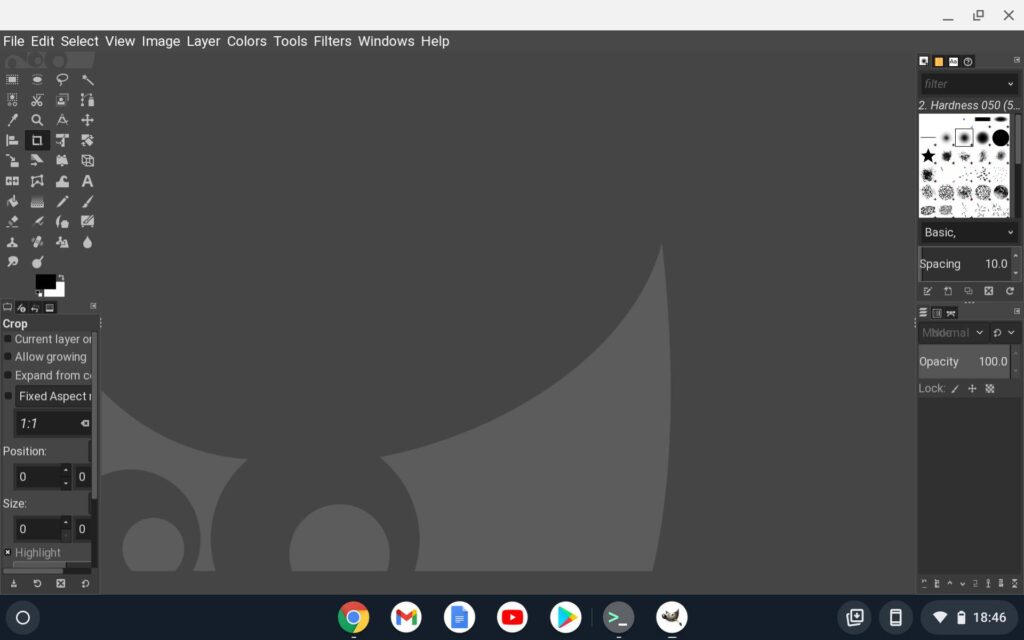Select the Fuzzy Select magic wand tool
The width and height of the screenshot is (1024, 640).
coord(88,80)
